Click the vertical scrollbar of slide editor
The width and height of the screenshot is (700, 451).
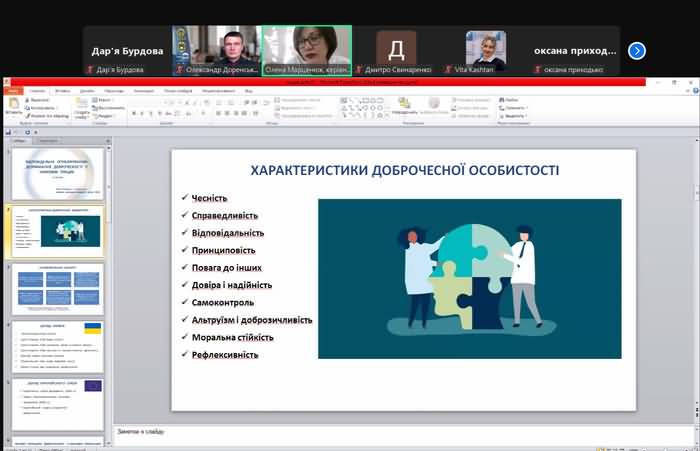[695, 270]
